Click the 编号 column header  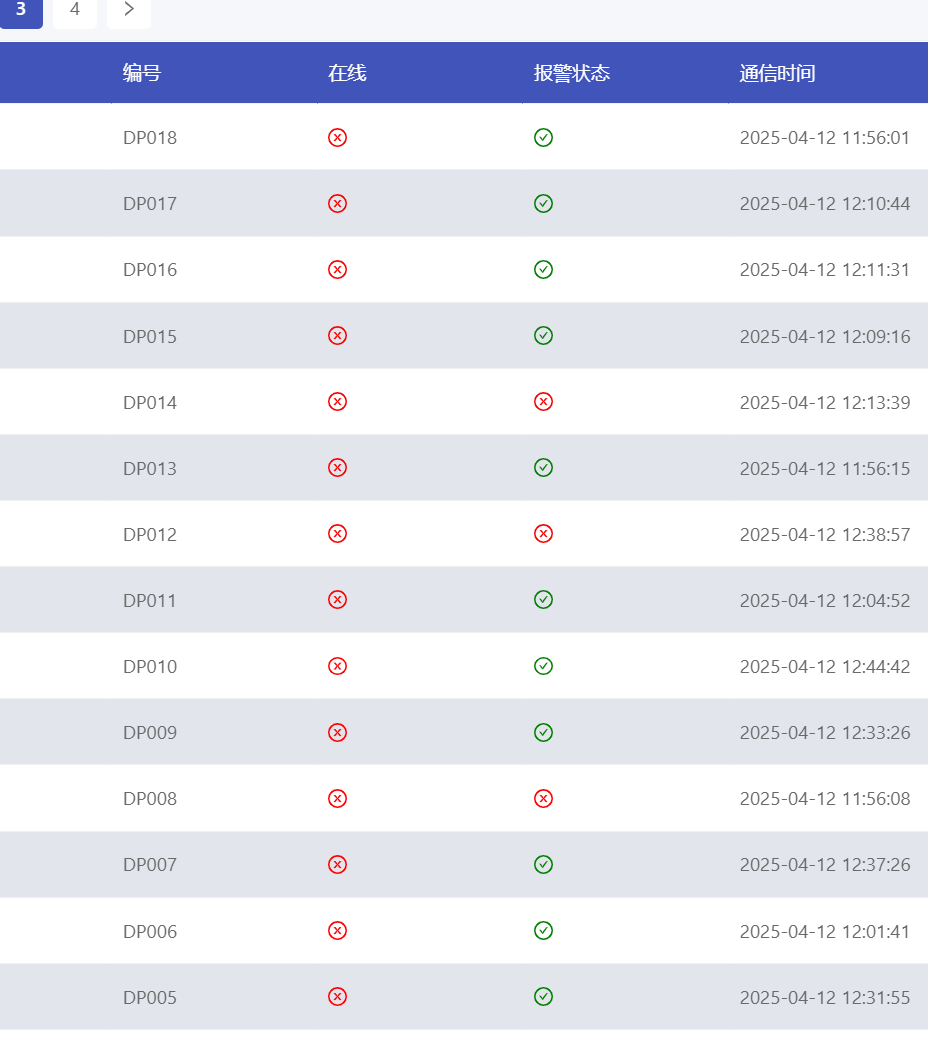[x=142, y=72]
